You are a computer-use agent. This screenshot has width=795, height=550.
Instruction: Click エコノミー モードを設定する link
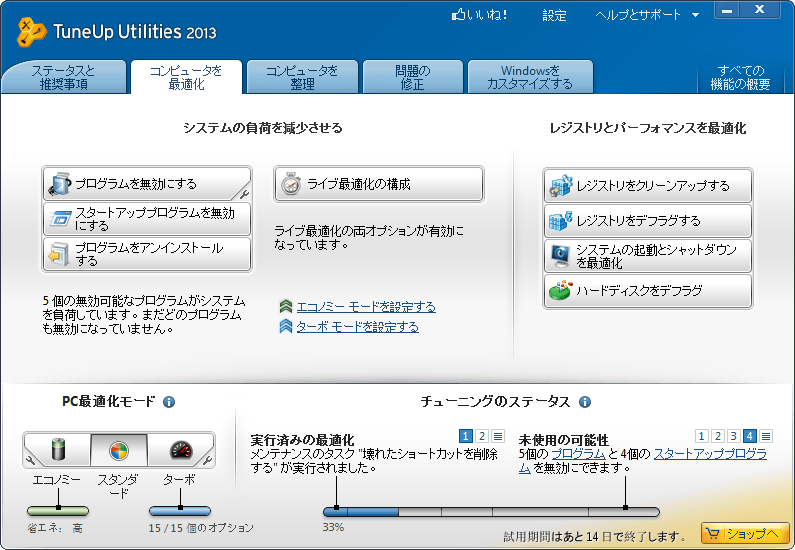tap(366, 307)
